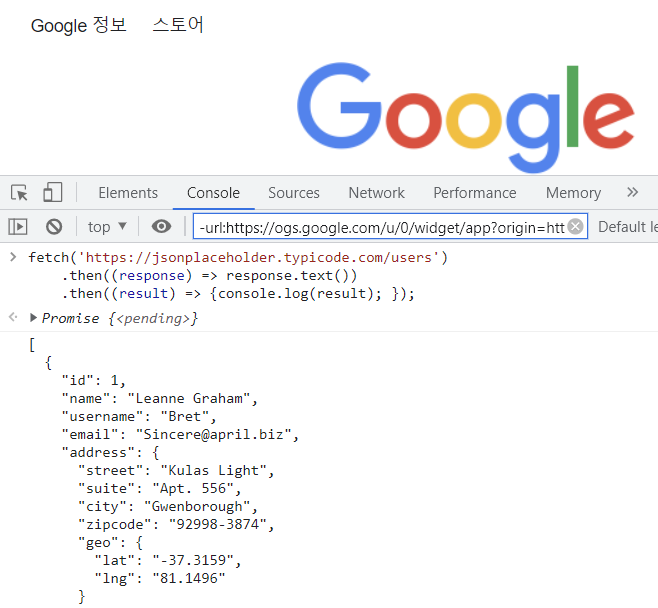Image resolution: width=658 pixels, height=608 pixels.
Task: Open the Performance tab
Action: [x=475, y=193]
